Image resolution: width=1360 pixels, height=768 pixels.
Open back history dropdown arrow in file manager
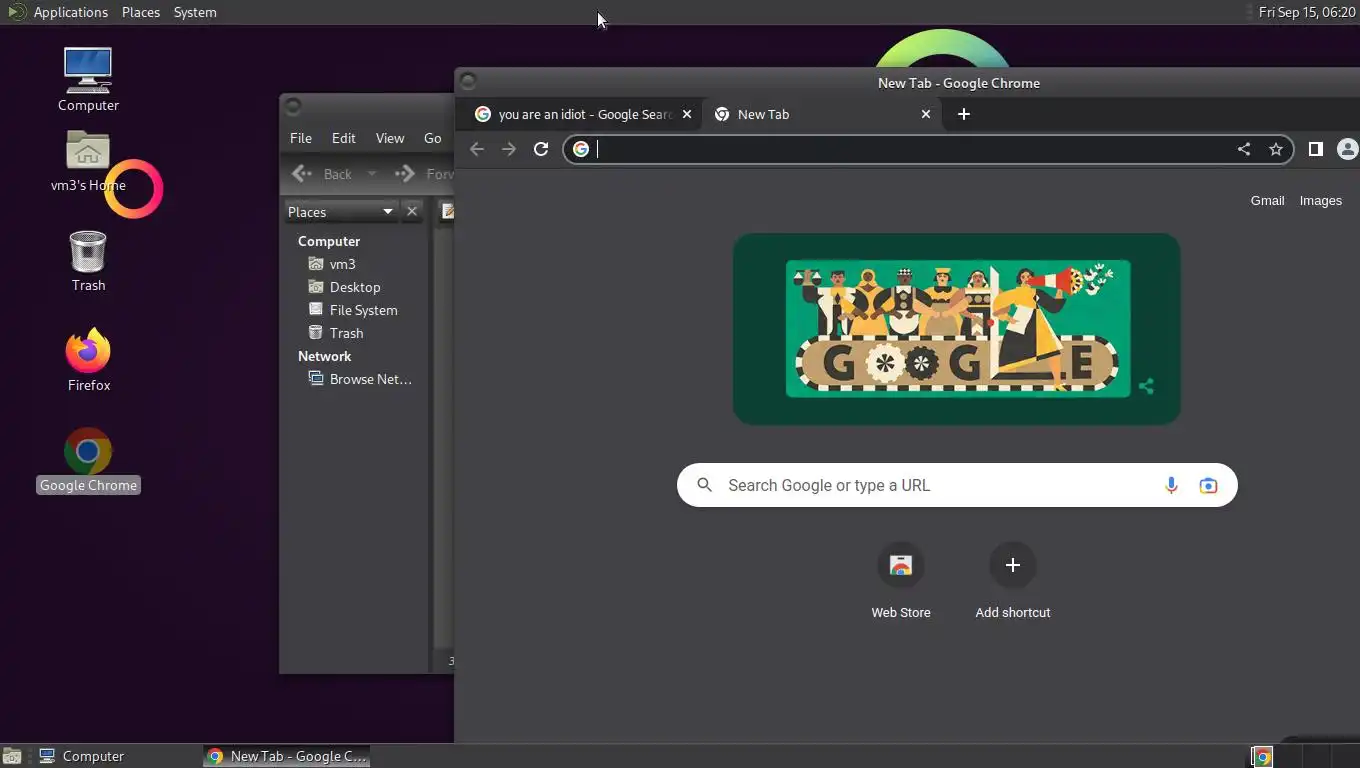tap(372, 174)
